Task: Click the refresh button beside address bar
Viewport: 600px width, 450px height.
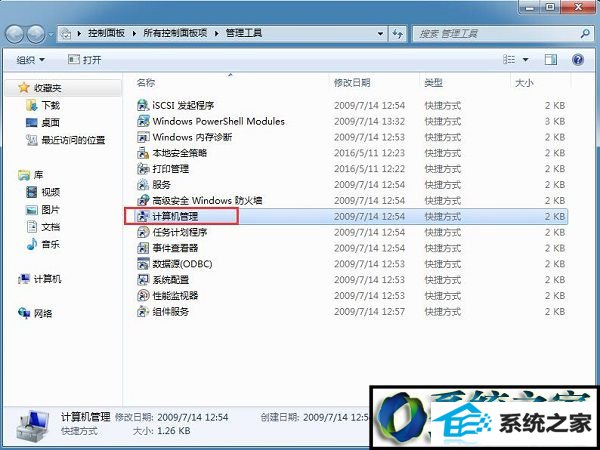Action: coord(398,34)
